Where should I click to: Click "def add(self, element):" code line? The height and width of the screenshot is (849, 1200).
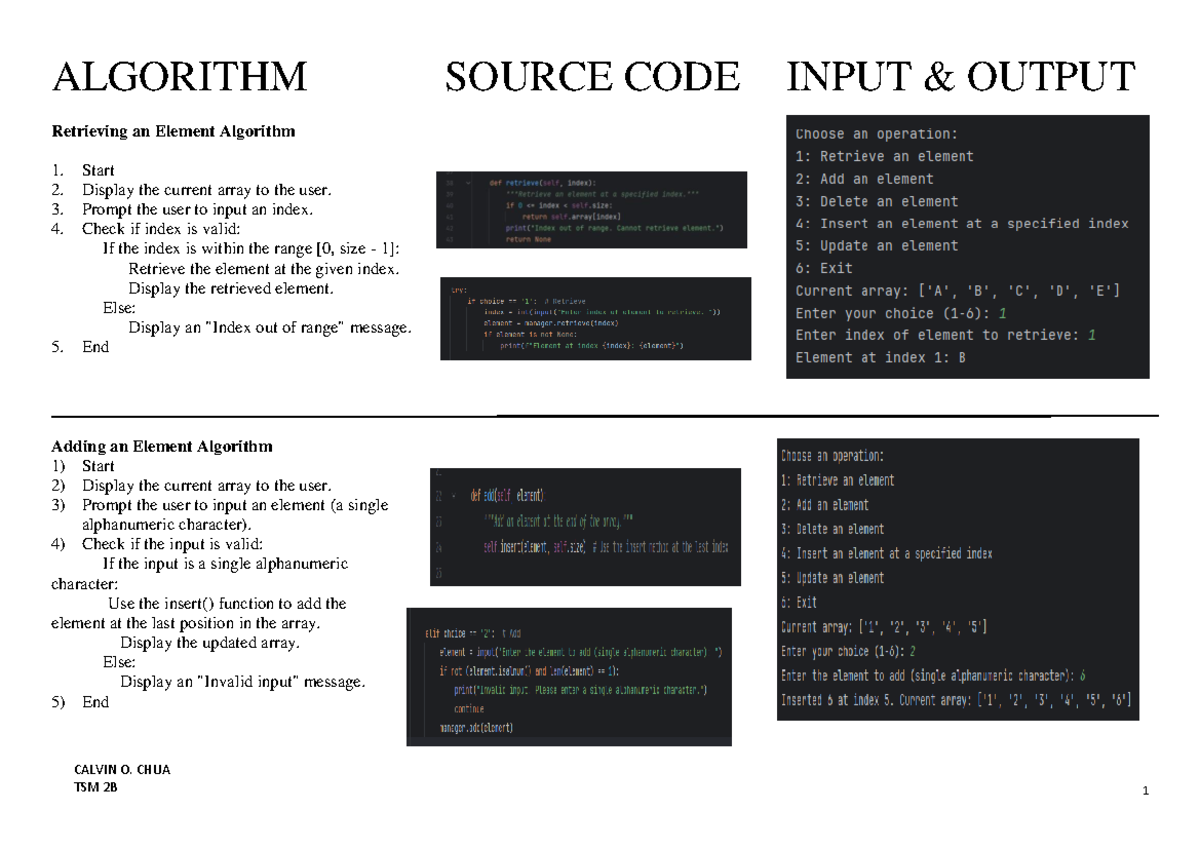508,497
